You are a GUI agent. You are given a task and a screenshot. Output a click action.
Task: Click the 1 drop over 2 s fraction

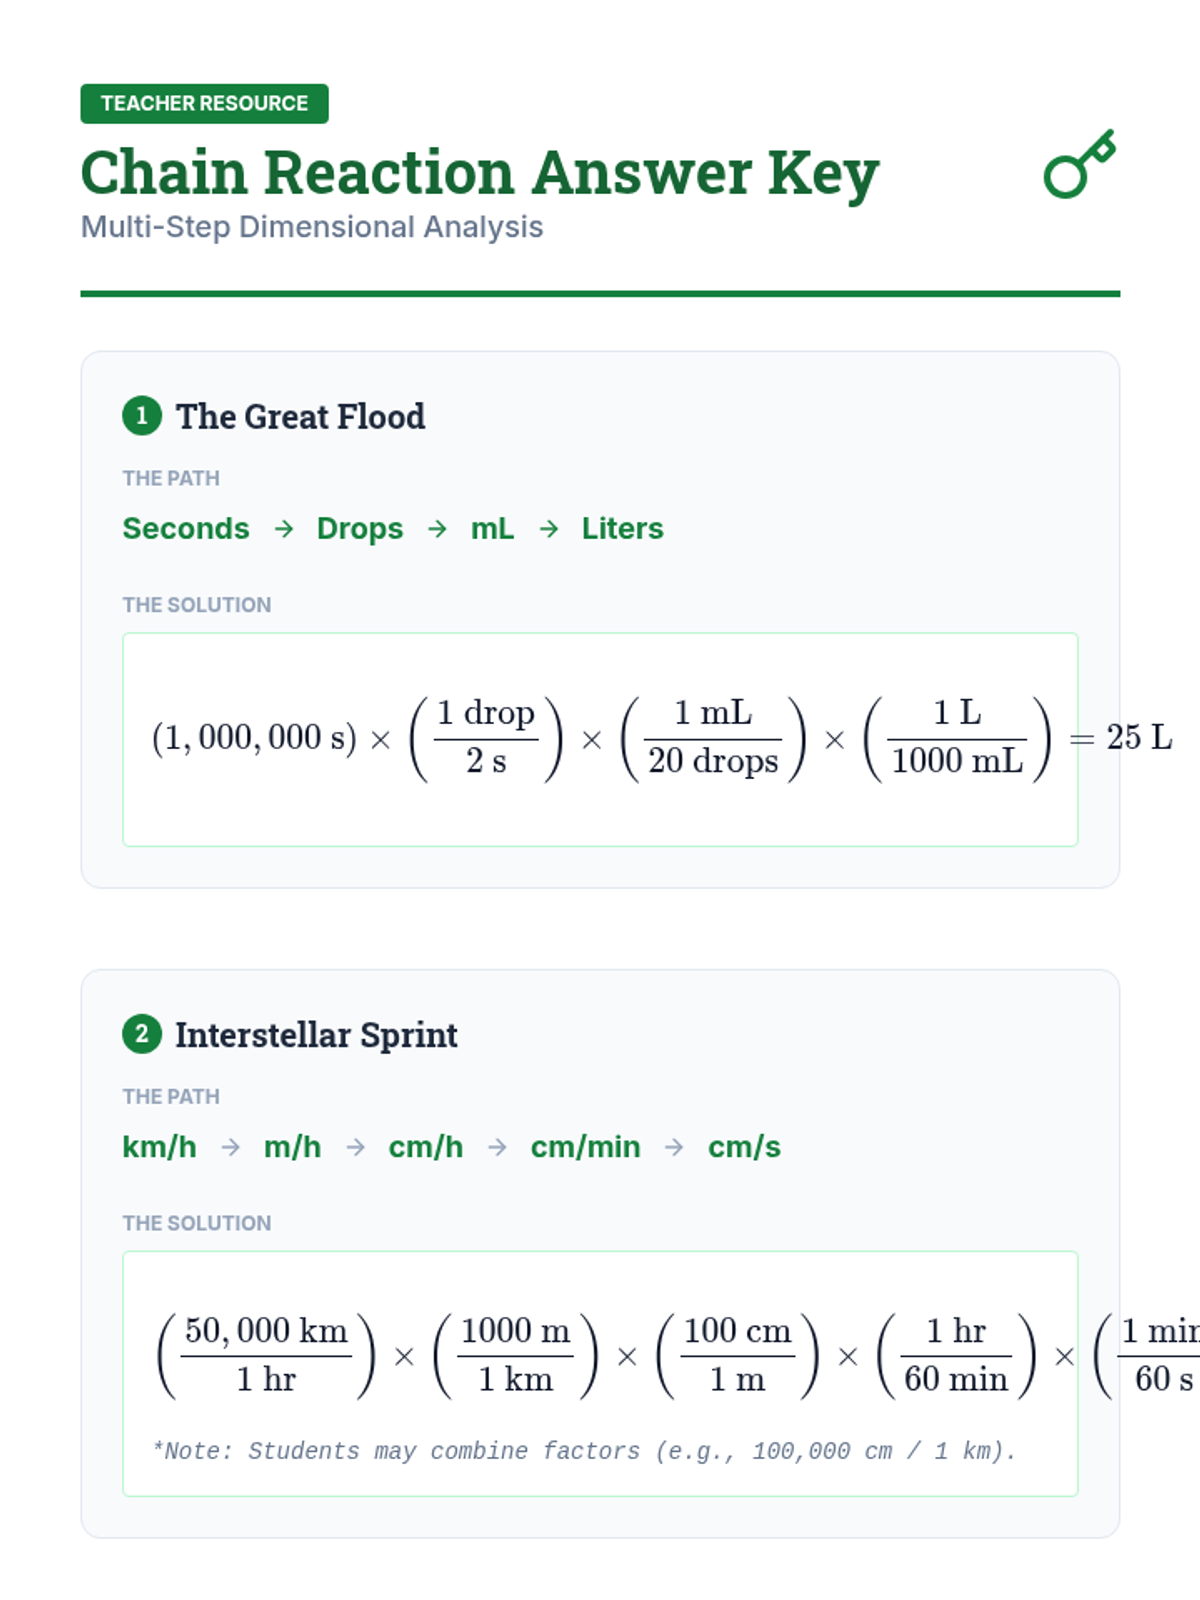point(486,738)
